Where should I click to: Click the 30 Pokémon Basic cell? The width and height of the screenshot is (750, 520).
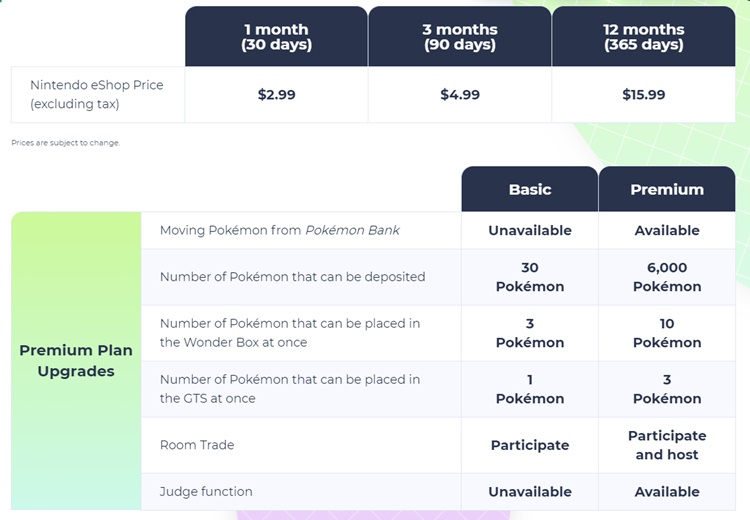coord(530,277)
